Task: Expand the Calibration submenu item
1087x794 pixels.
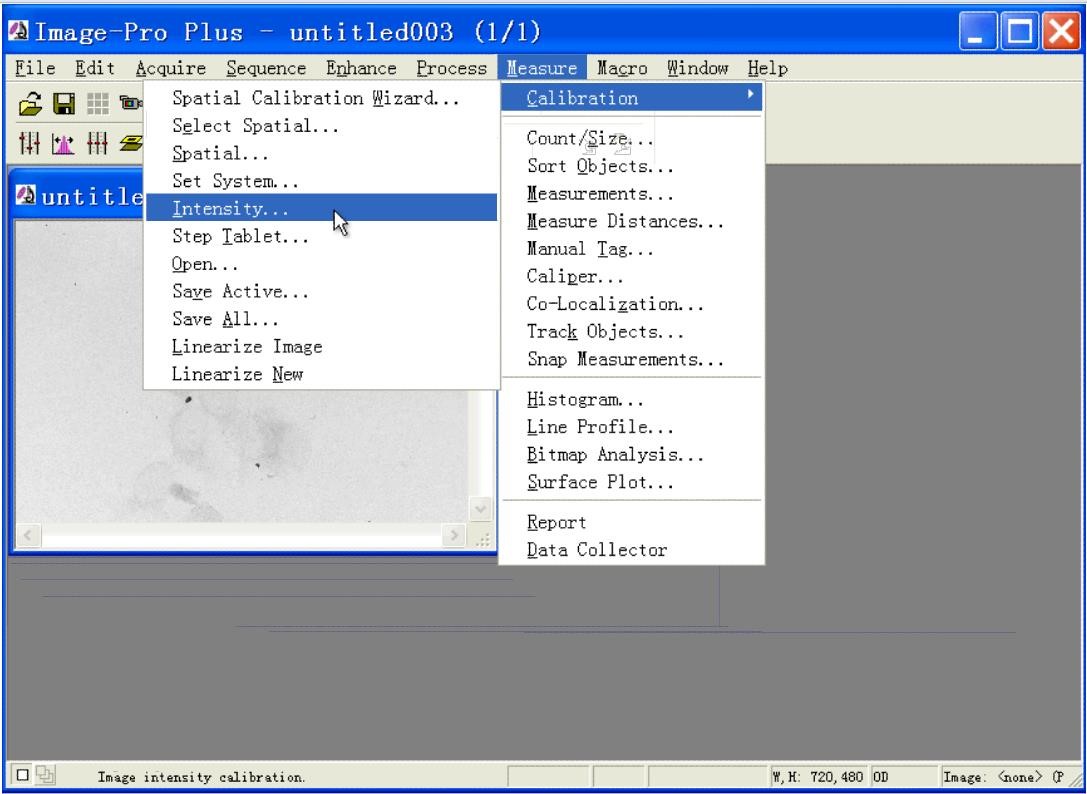Action: click(632, 98)
